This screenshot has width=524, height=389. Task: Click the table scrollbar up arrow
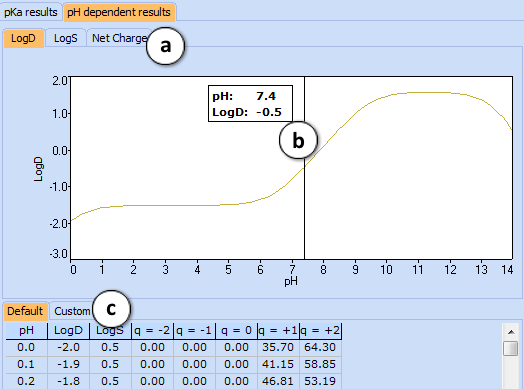pyautogui.click(x=511, y=332)
